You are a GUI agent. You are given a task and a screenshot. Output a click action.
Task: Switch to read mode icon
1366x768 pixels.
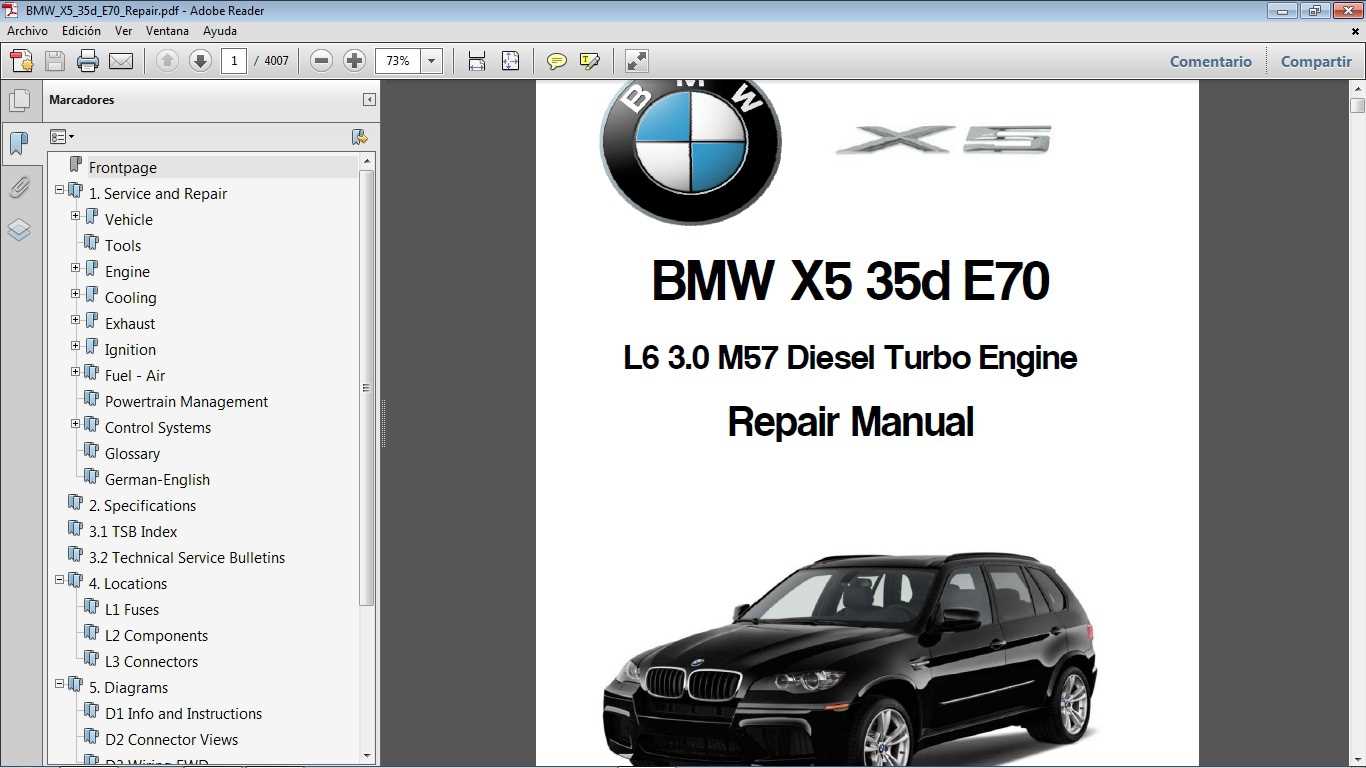pos(637,61)
